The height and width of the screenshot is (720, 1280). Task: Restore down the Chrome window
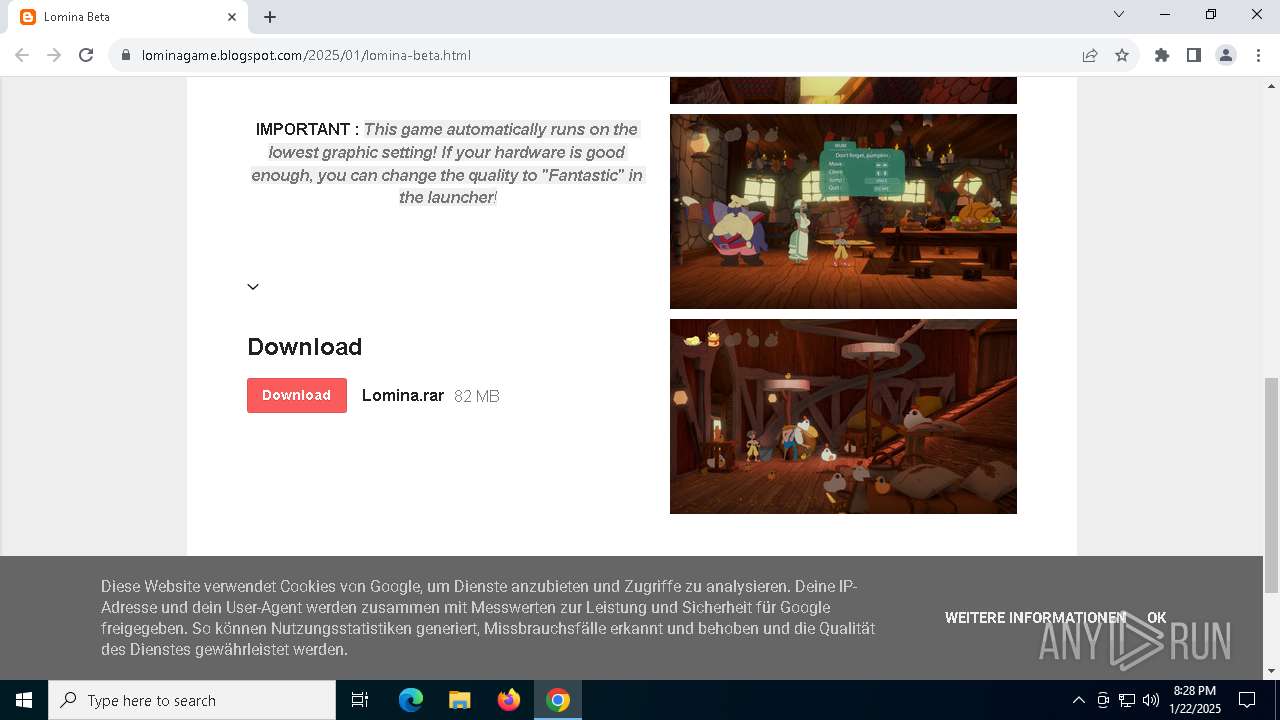point(1211,15)
